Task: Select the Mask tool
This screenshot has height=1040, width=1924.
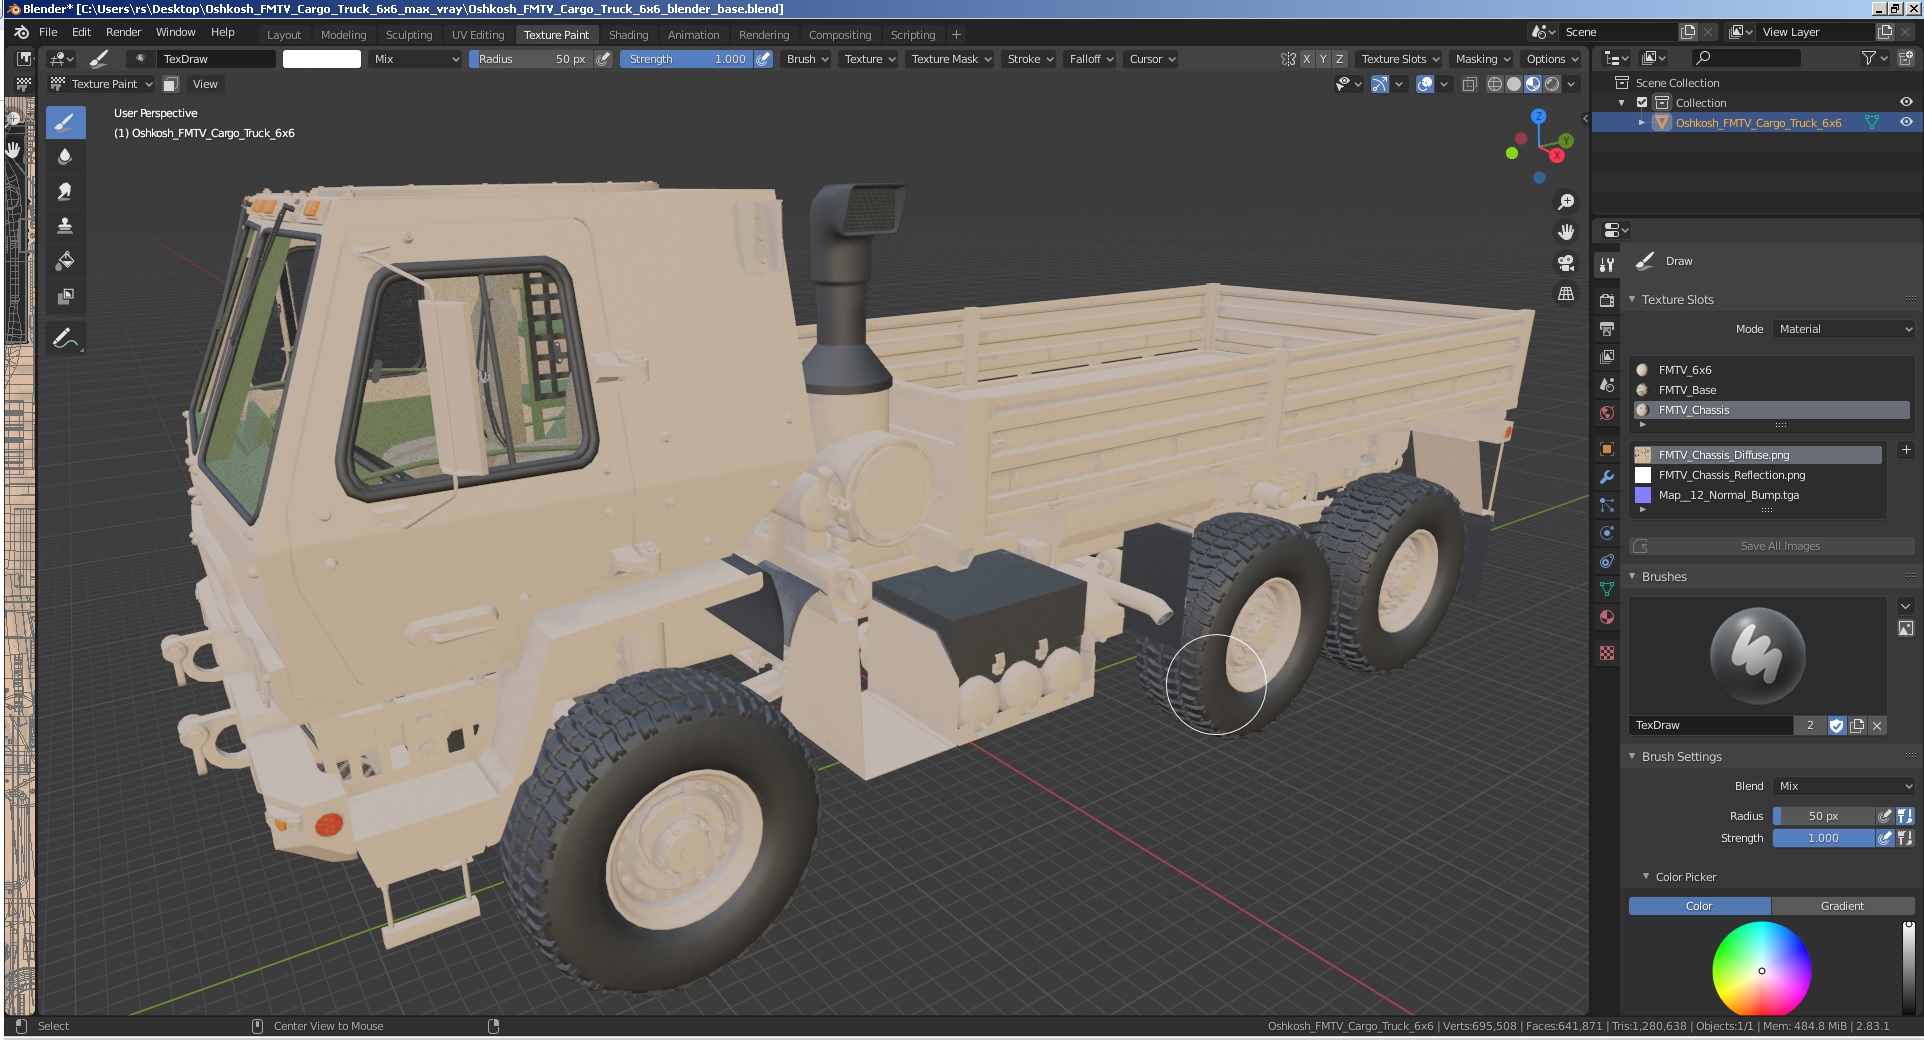Action: (x=65, y=296)
